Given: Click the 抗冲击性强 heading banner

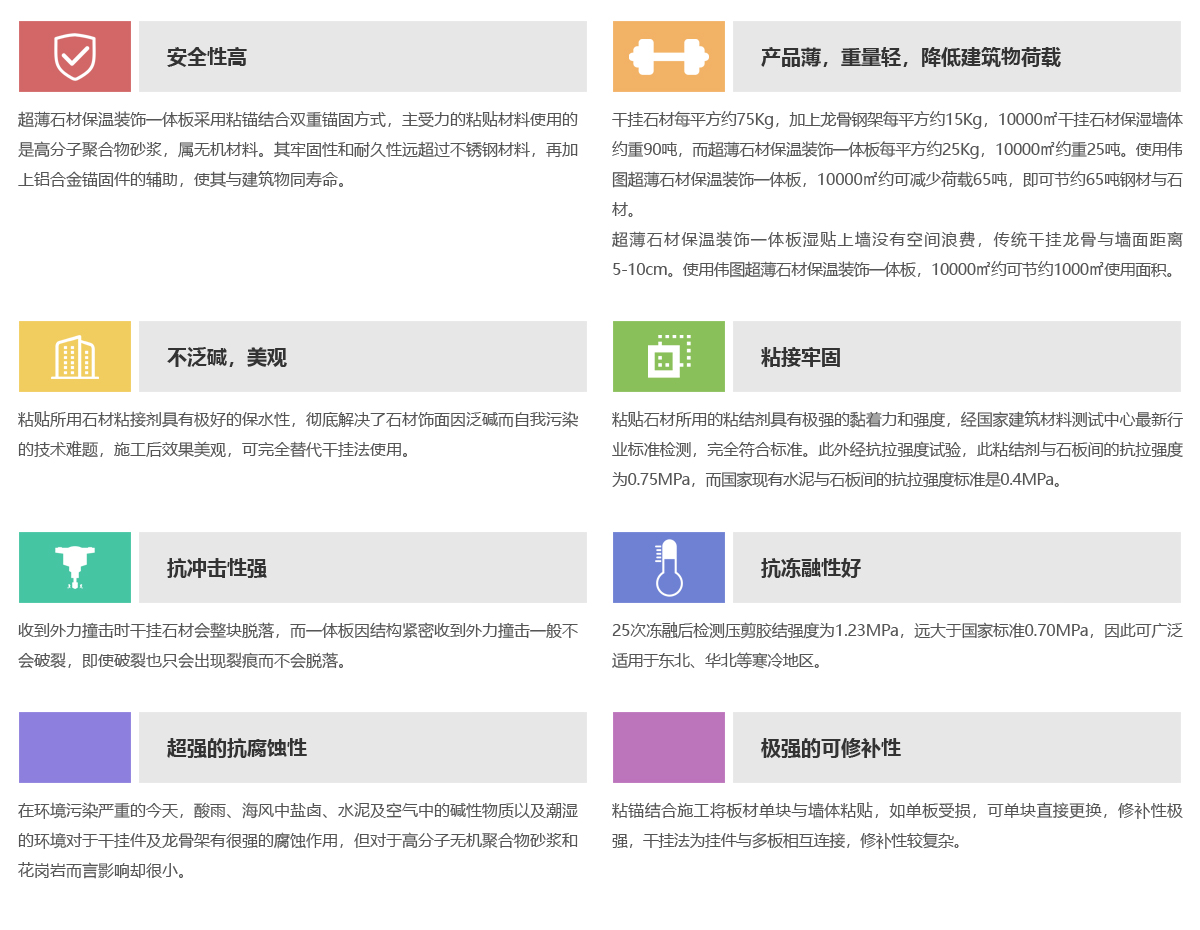Looking at the screenshot, I should click(x=360, y=567).
